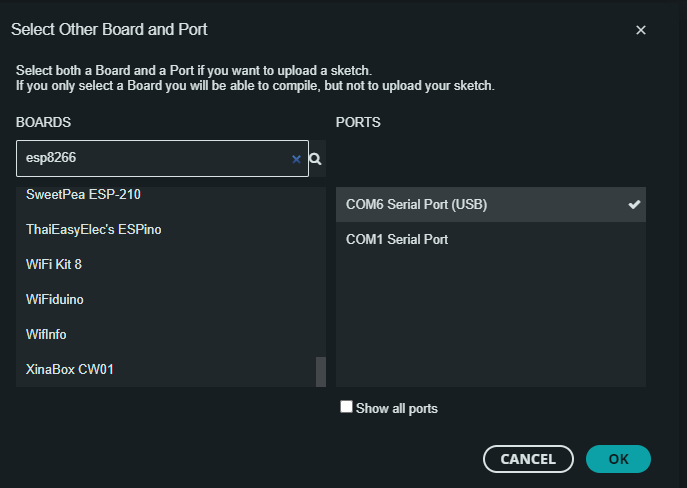Image resolution: width=687 pixels, height=488 pixels.
Task: Click the scrollbar track above the thumb
Action: 321,272
